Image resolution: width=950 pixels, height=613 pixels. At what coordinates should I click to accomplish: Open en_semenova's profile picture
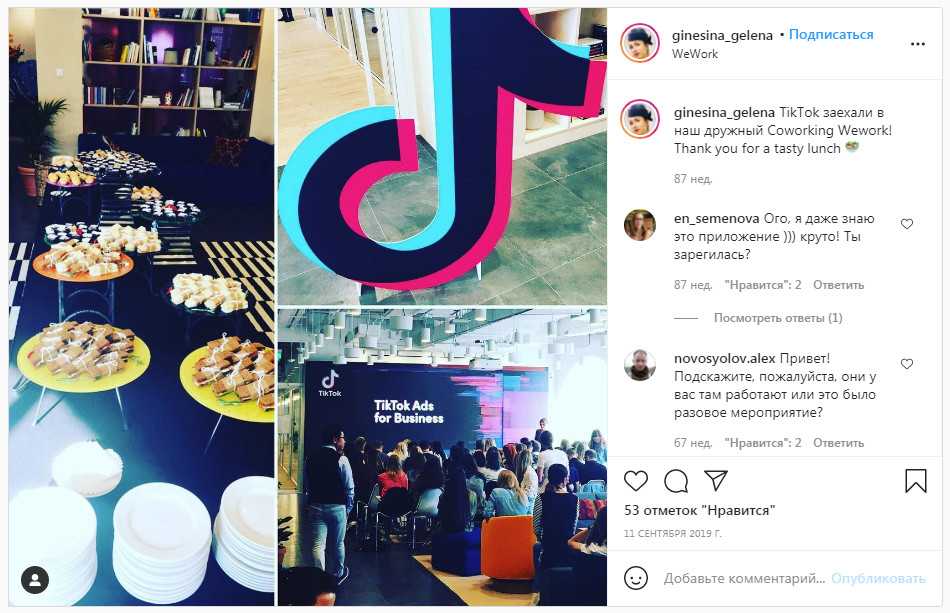640,225
